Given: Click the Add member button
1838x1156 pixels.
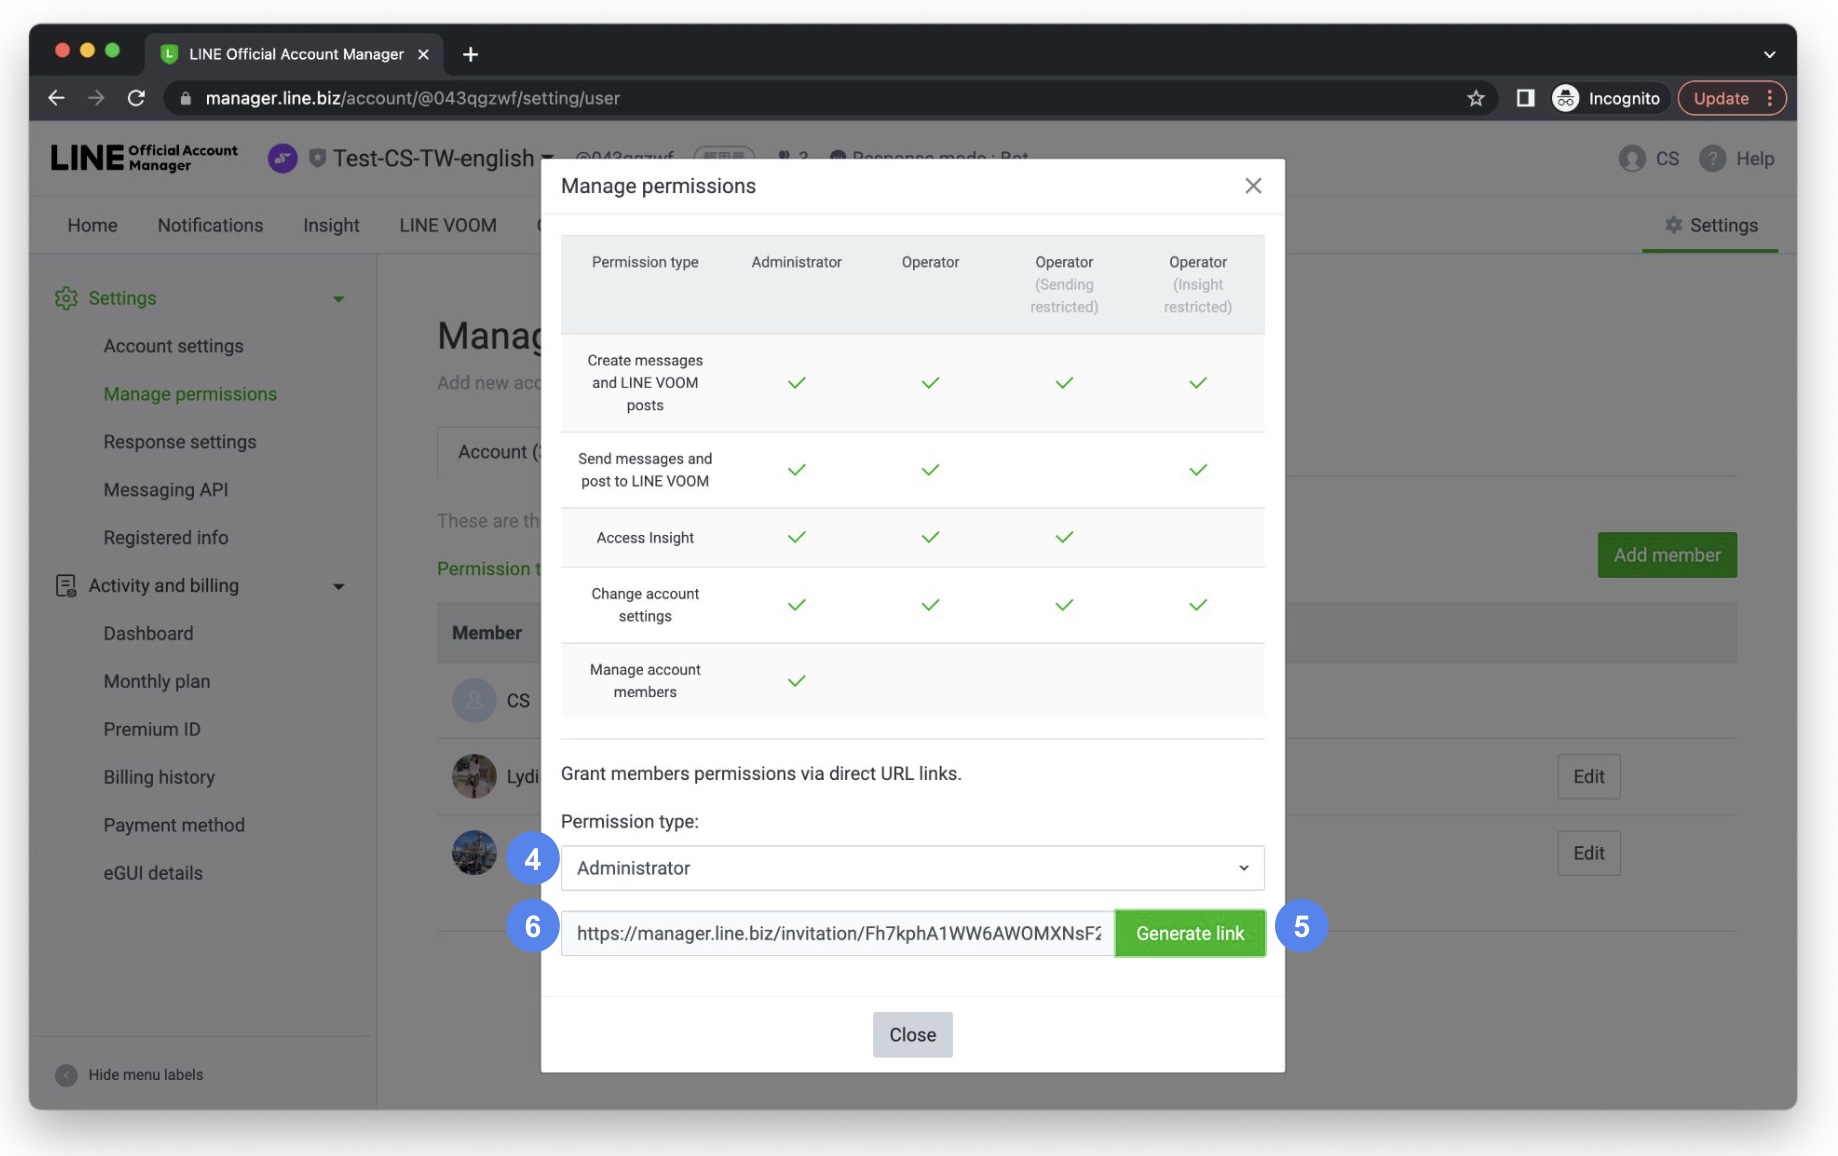Looking at the screenshot, I should (1667, 555).
